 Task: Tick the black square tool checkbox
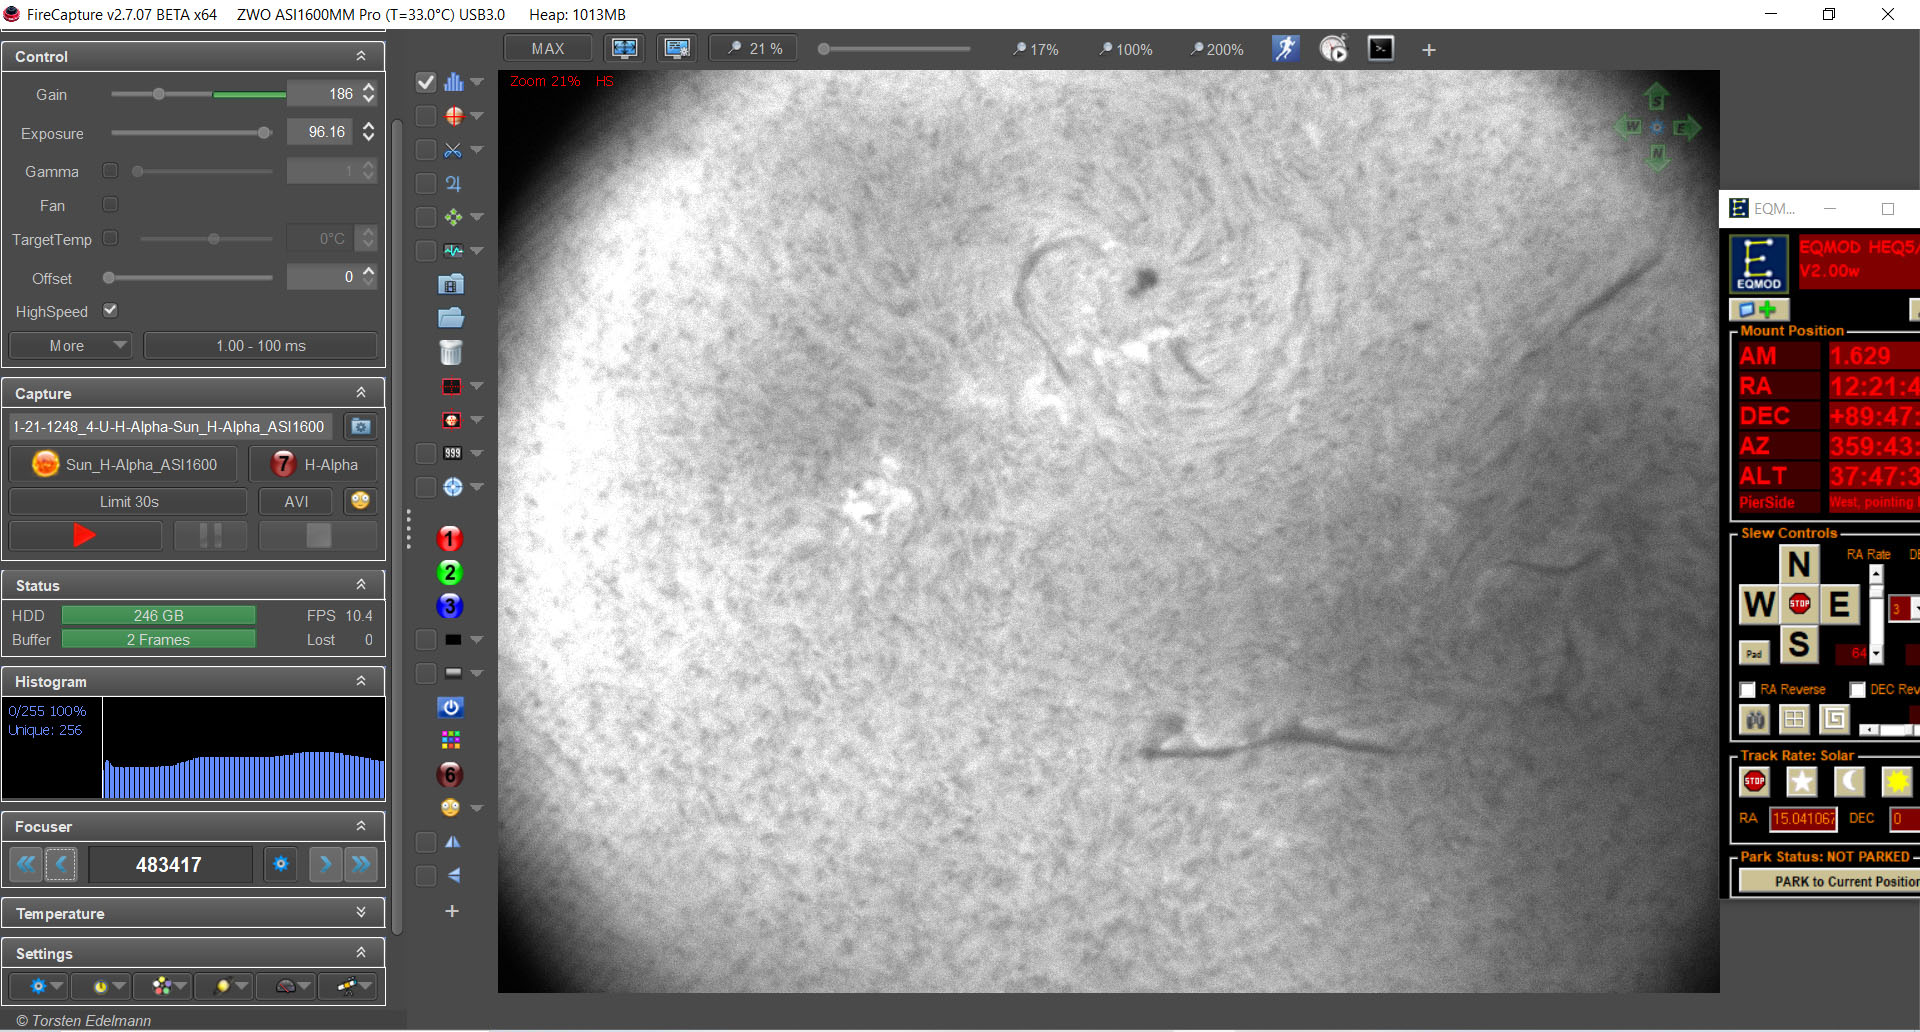point(425,639)
